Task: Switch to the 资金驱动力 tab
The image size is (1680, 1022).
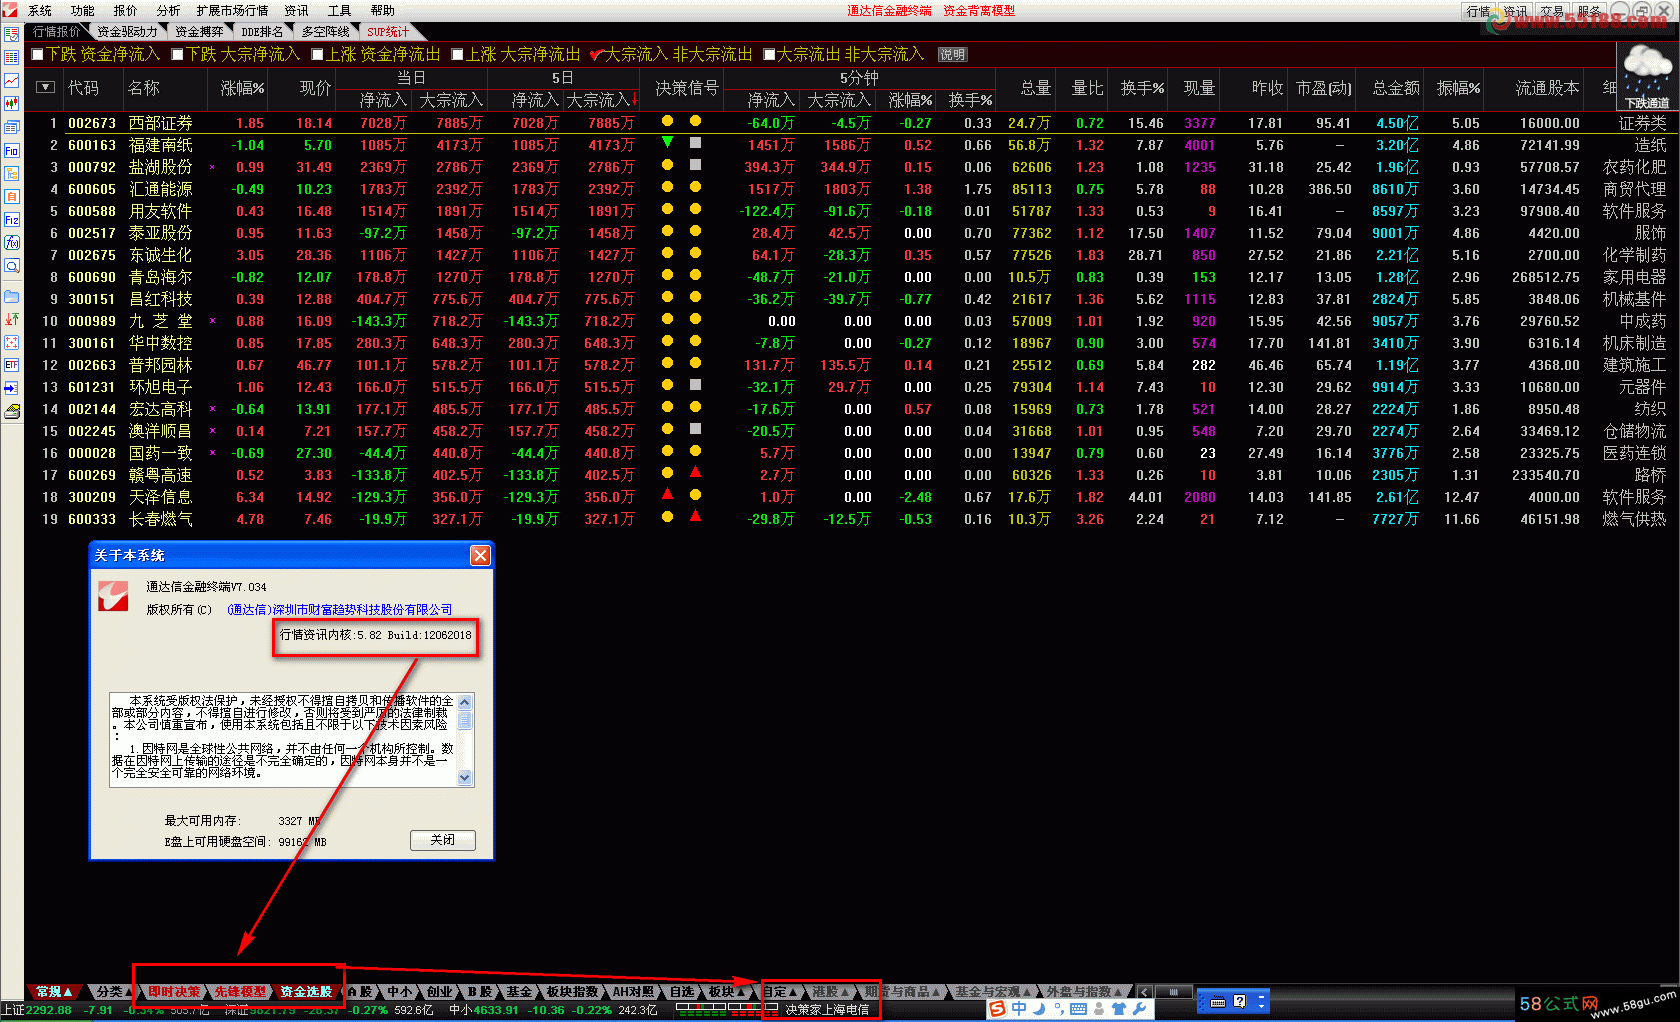Action: click(x=127, y=32)
